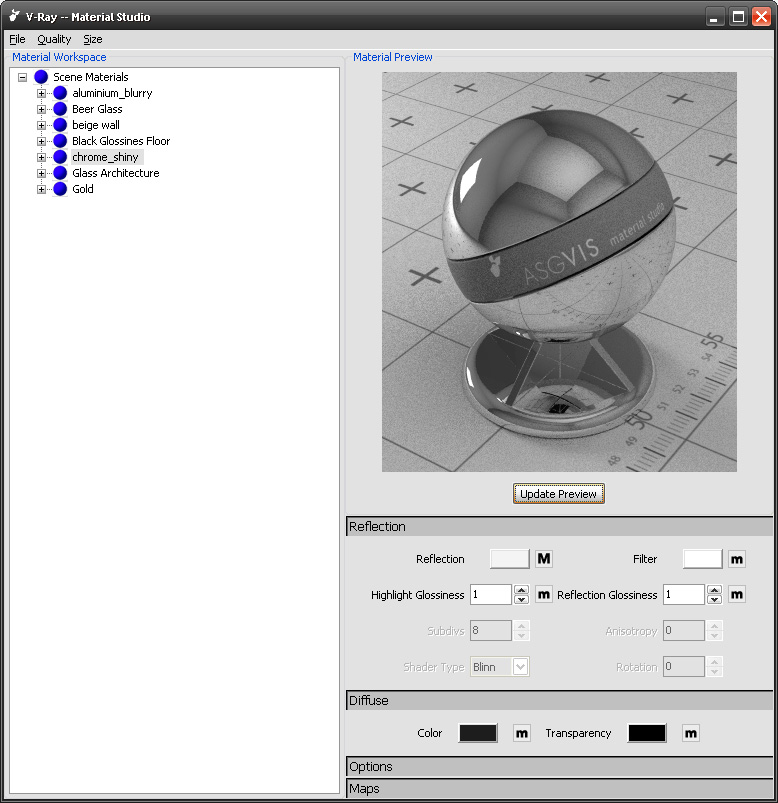This screenshot has height=803, width=778.
Task: Click the sphere icon next to beige wall
Action: [60, 125]
